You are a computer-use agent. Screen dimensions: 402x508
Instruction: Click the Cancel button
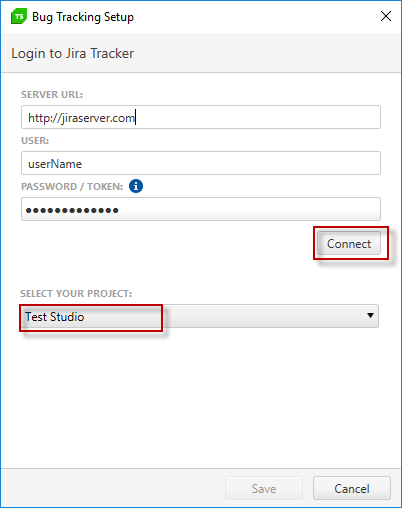pos(352,488)
